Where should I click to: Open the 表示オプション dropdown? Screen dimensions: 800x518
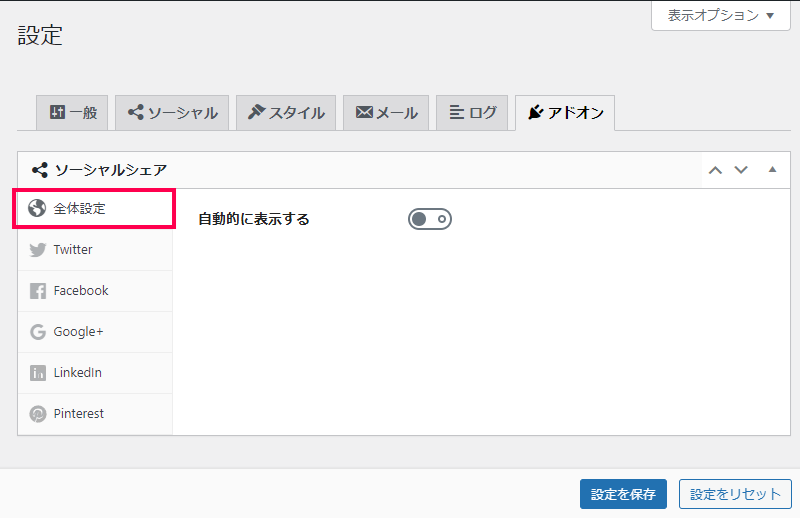(721, 15)
